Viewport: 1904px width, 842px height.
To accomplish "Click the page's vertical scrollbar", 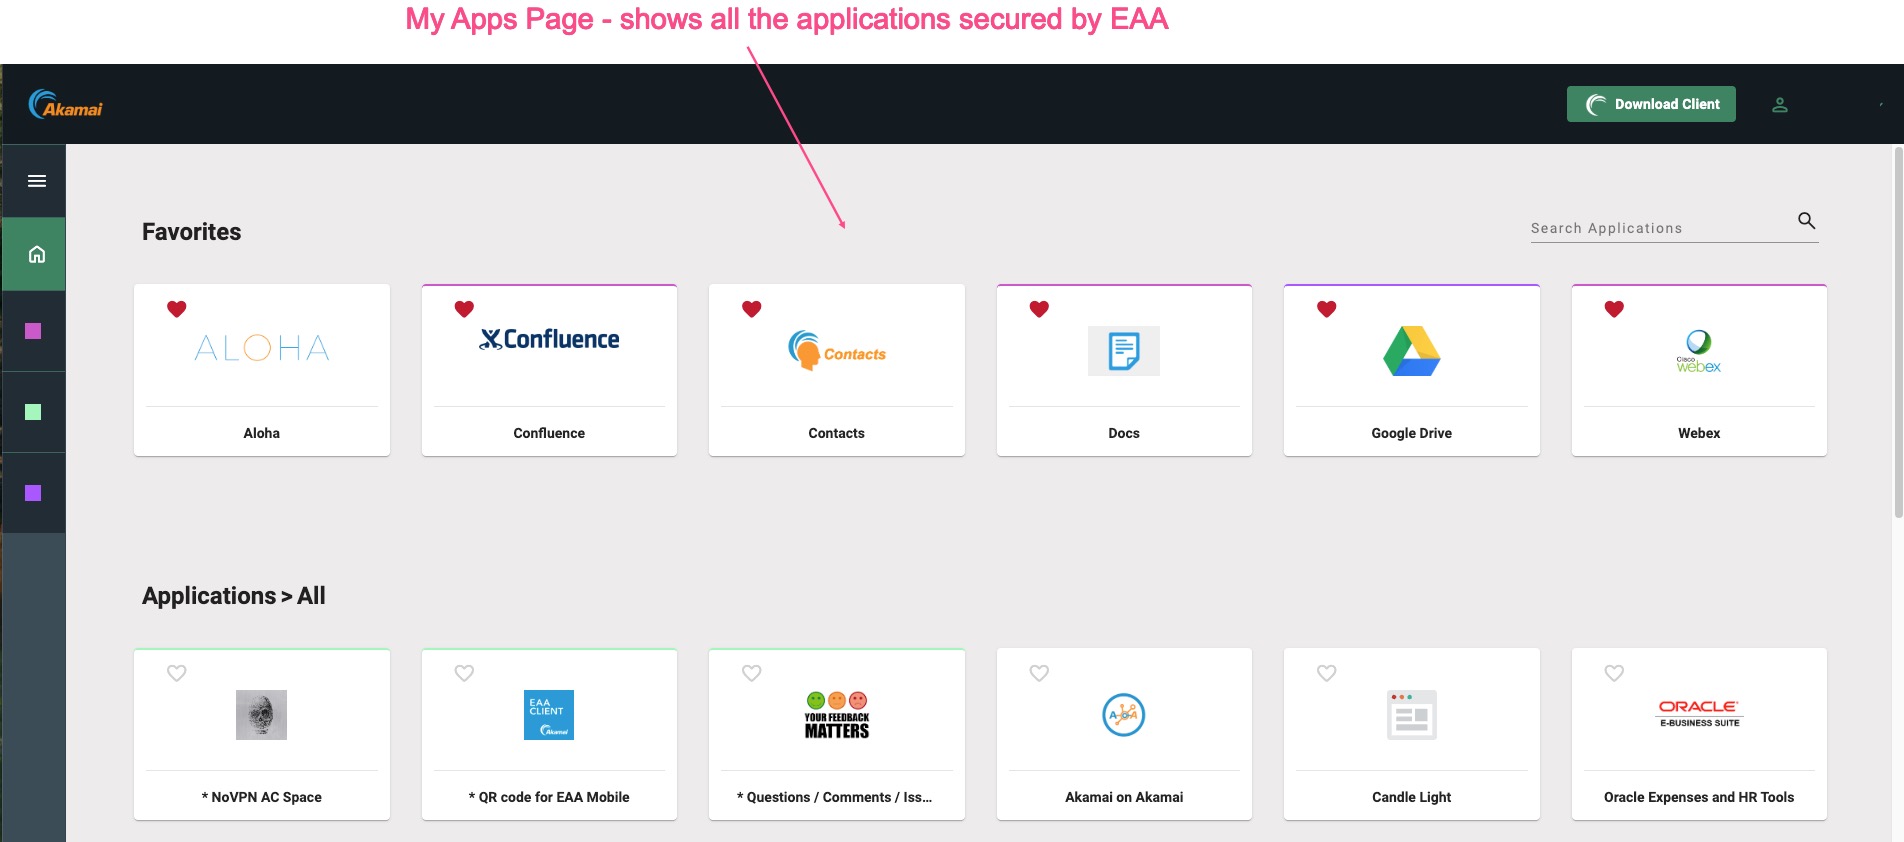I will [x=1897, y=332].
